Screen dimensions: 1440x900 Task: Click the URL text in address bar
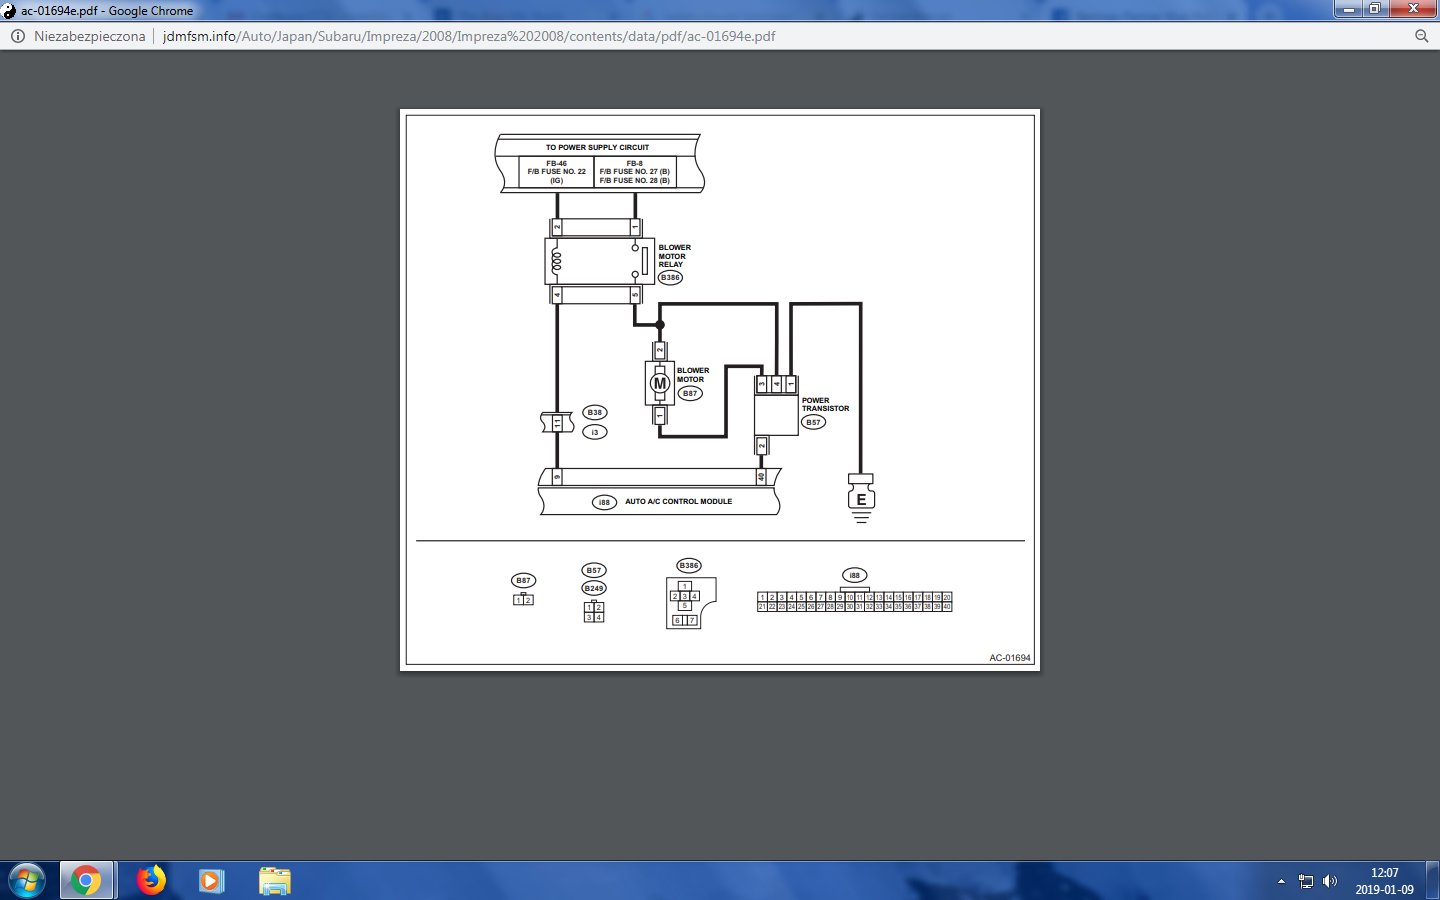[x=469, y=36]
